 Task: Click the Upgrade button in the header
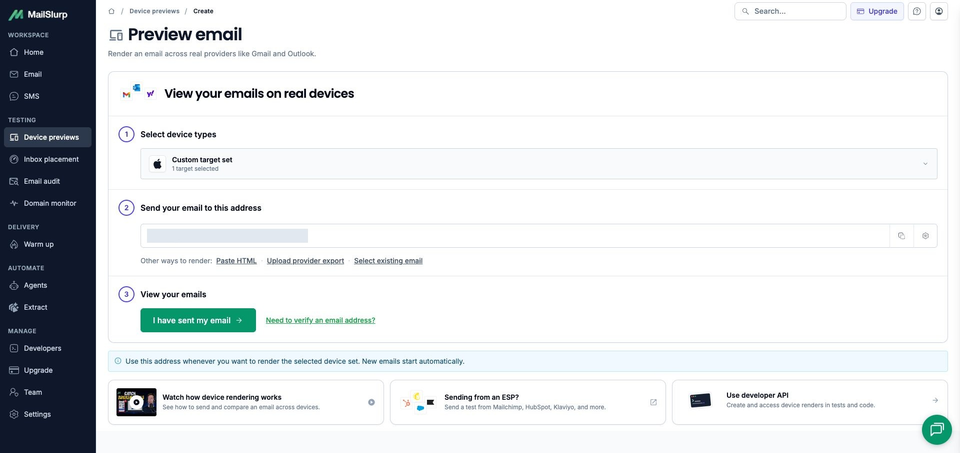[x=877, y=11]
